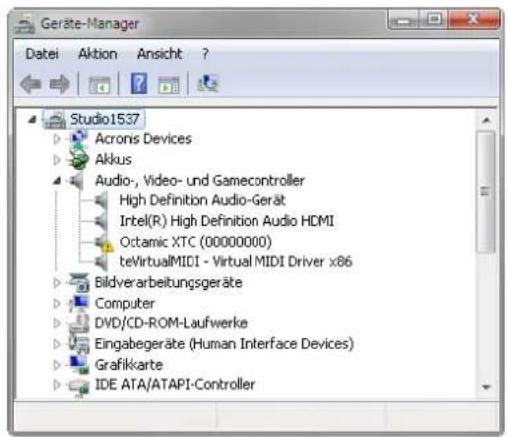Click the Intel(R) High Definition Audio HDMI icon
Image resolution: width=507 pixels, height=437 pixels.
[101, 221]
